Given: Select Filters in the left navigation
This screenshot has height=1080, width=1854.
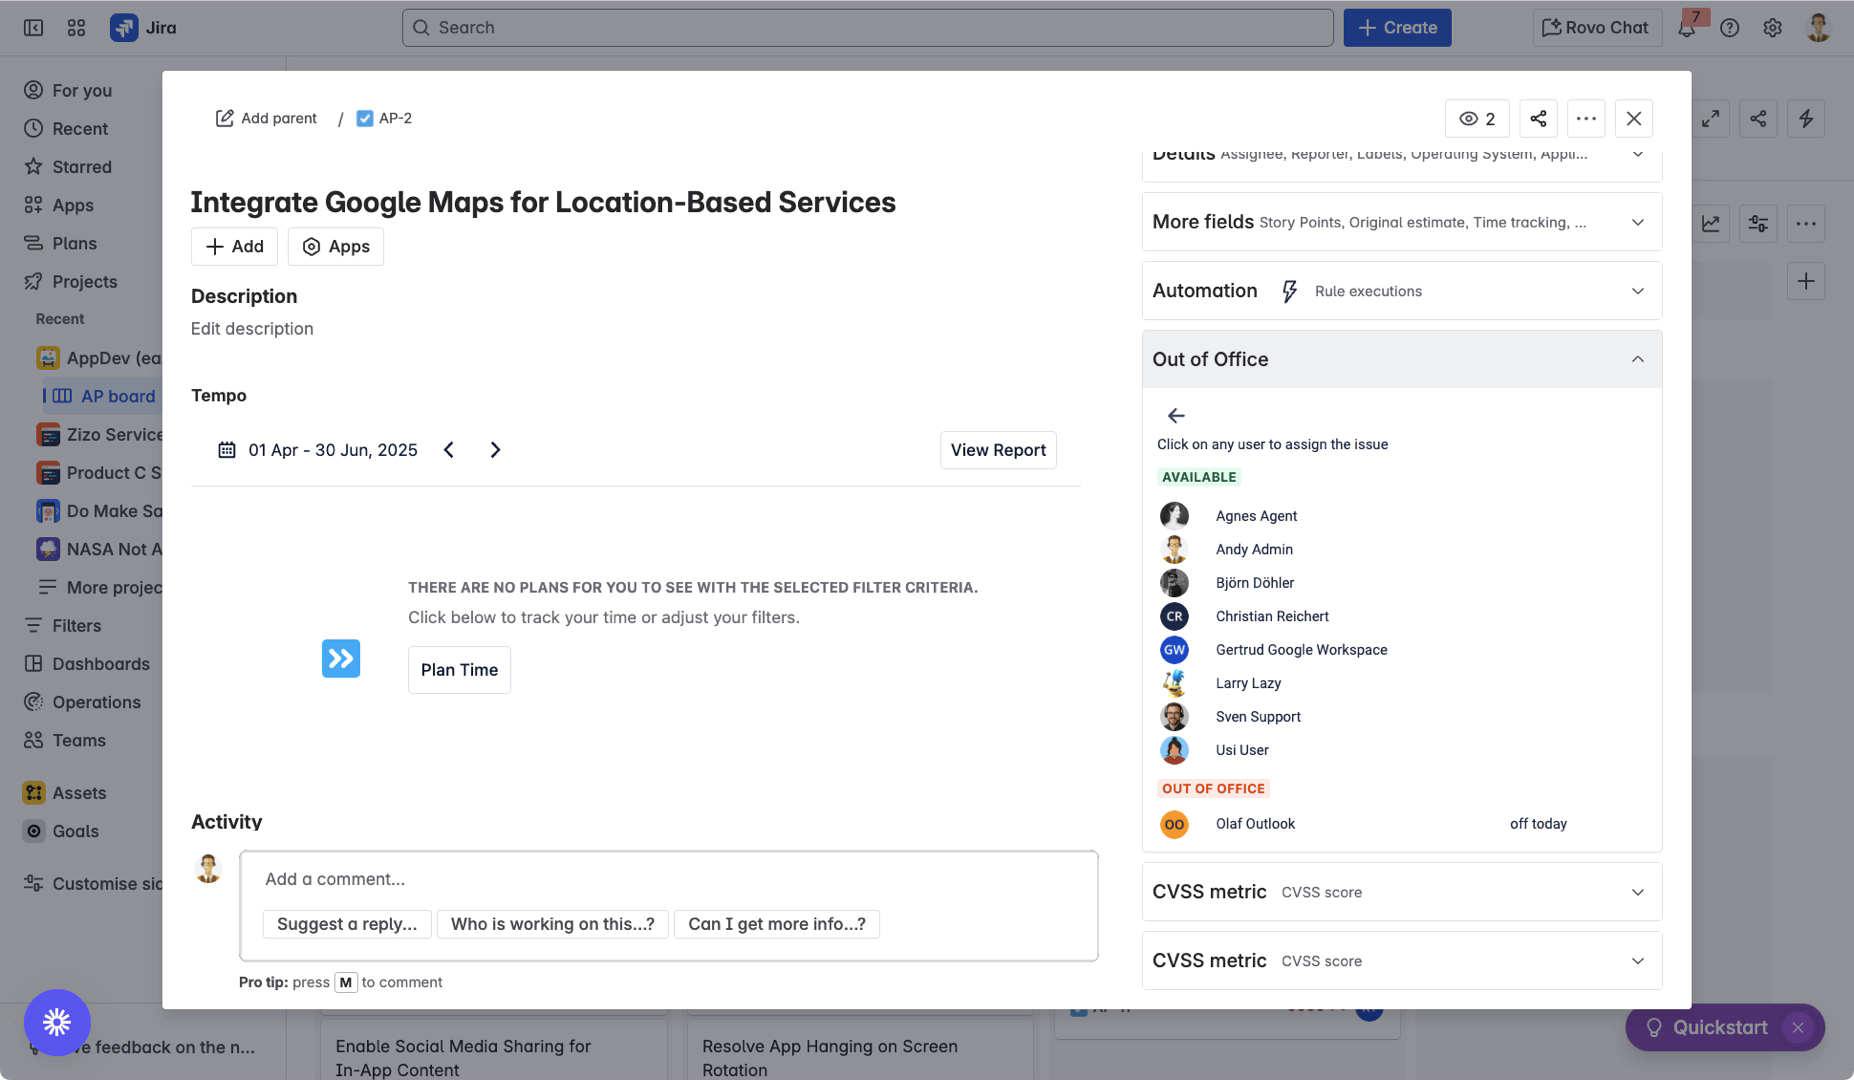Looking at the screenshot, I should coord(76,626).
